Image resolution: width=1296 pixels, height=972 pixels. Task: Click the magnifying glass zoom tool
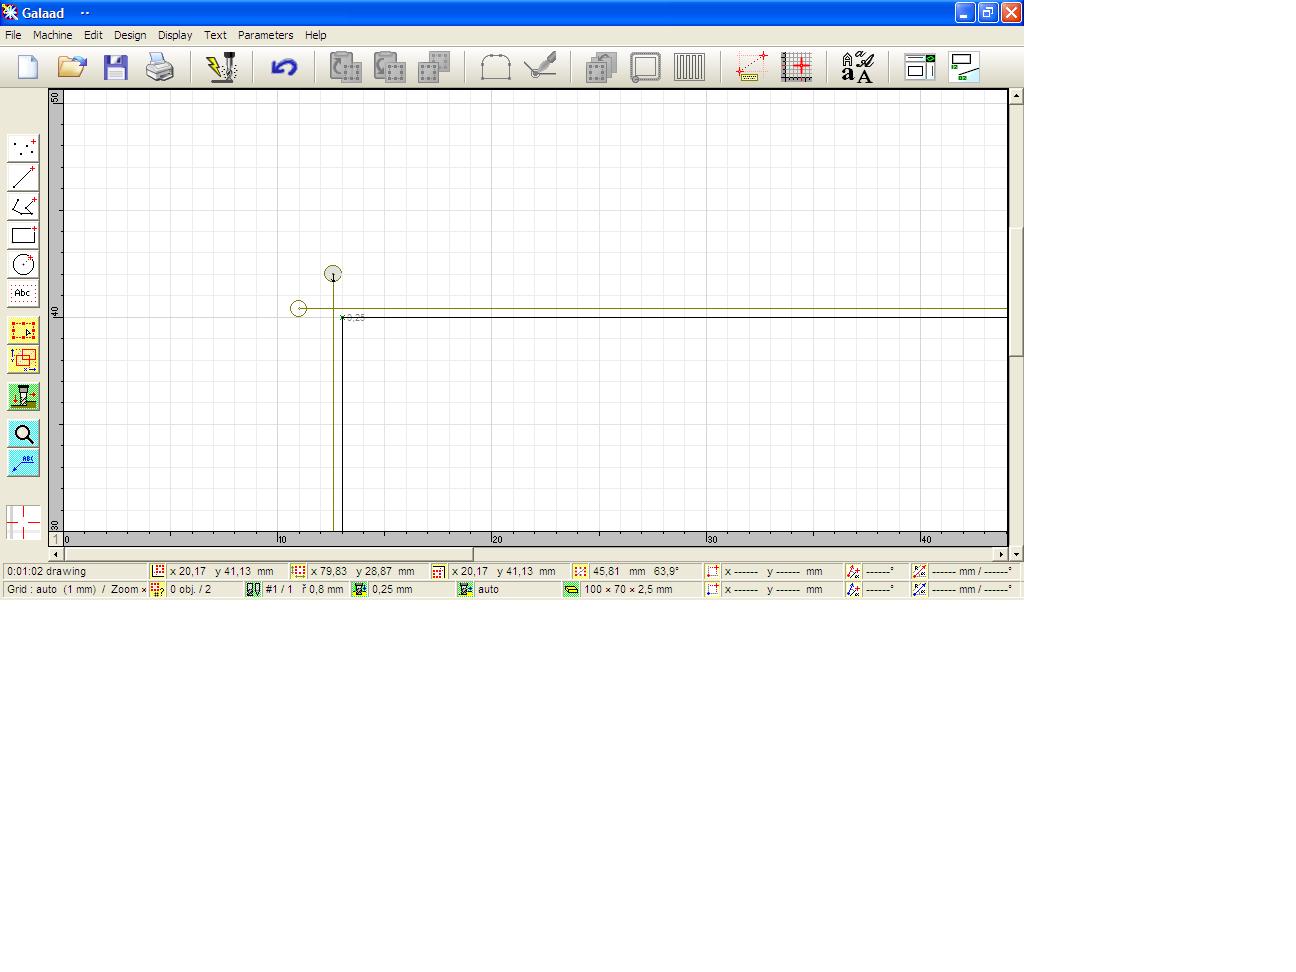tap(23, 434)
